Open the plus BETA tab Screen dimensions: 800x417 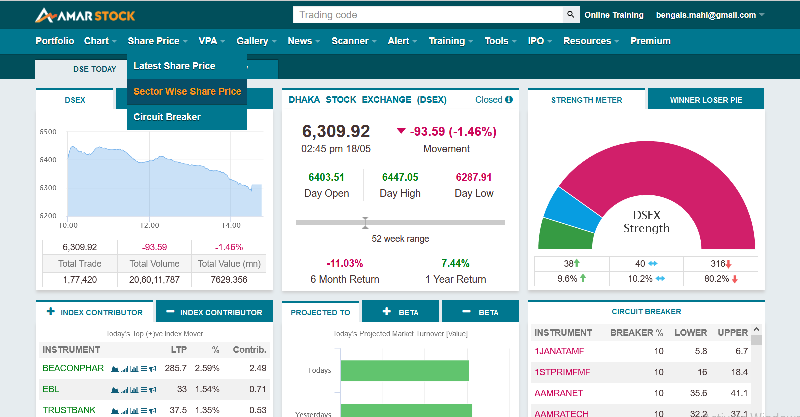point(401,312)
